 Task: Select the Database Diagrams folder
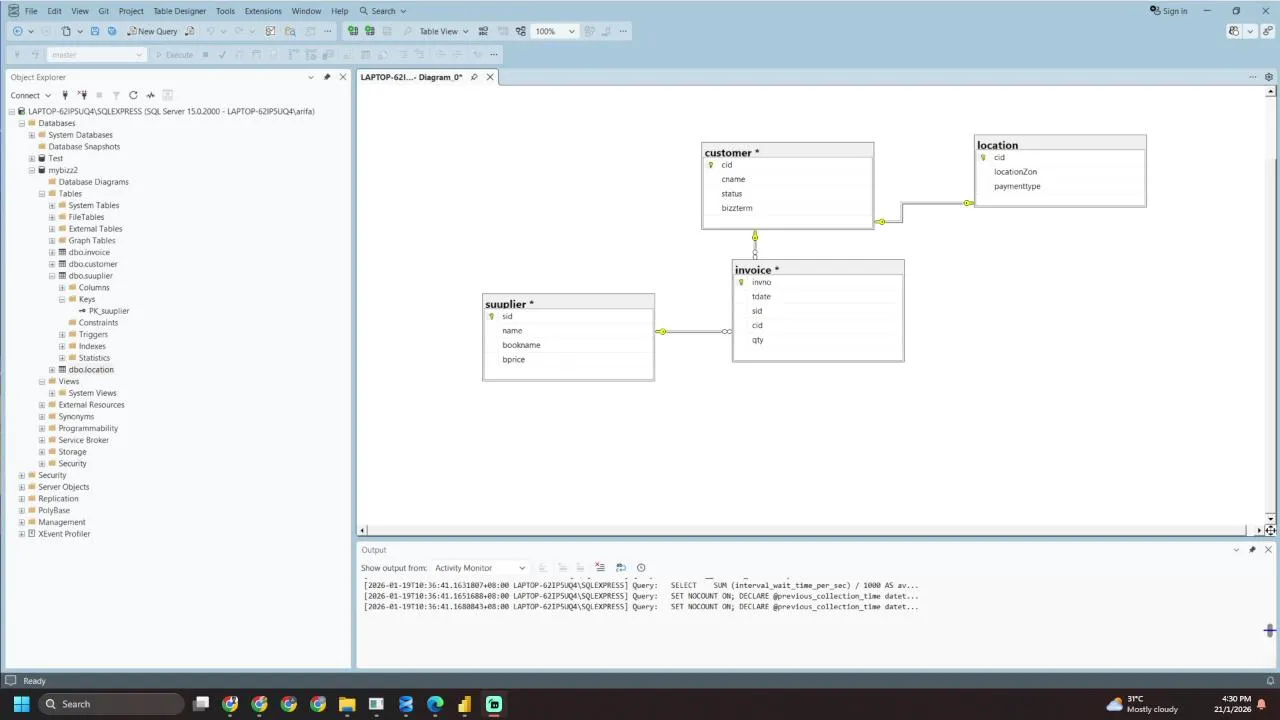(x=93, y=182)
